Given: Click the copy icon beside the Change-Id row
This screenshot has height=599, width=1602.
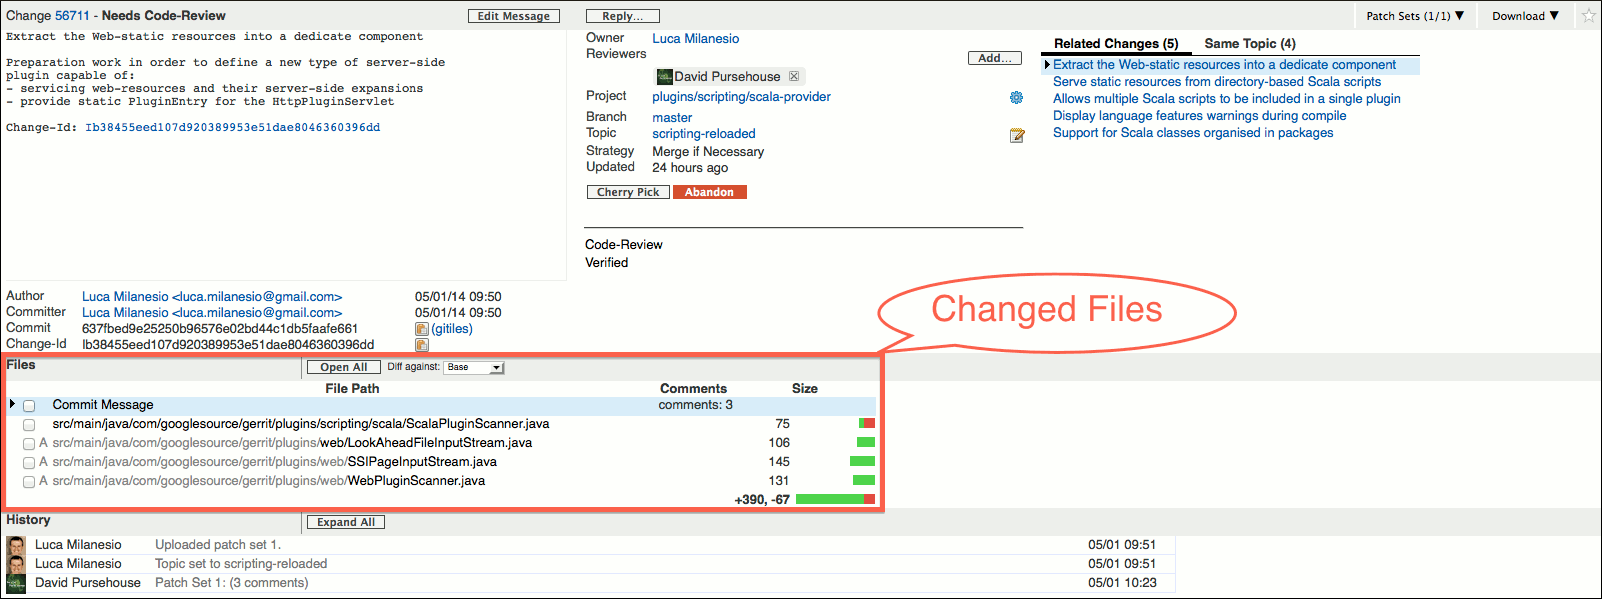Looking at the screenshot, I should (421, 345).
